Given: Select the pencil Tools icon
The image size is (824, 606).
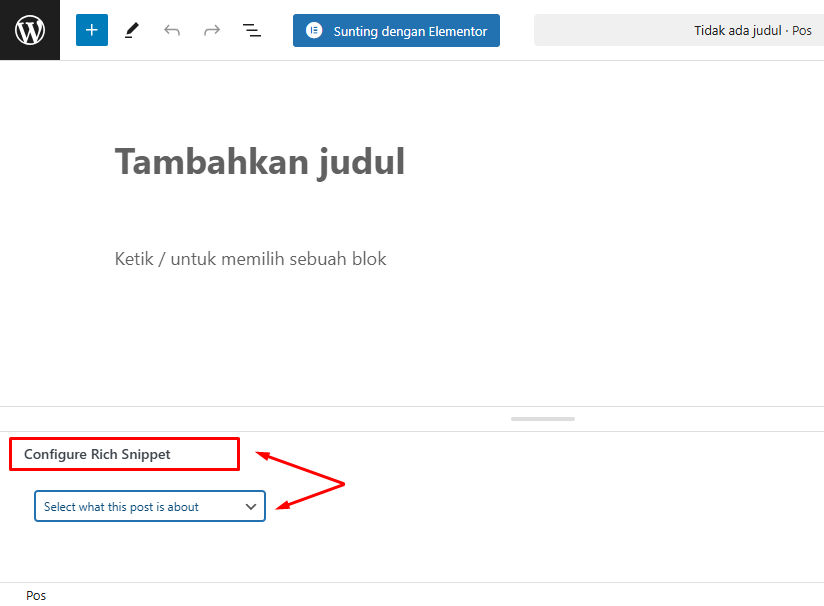Looking at the screenshot, I should point(132,30).
